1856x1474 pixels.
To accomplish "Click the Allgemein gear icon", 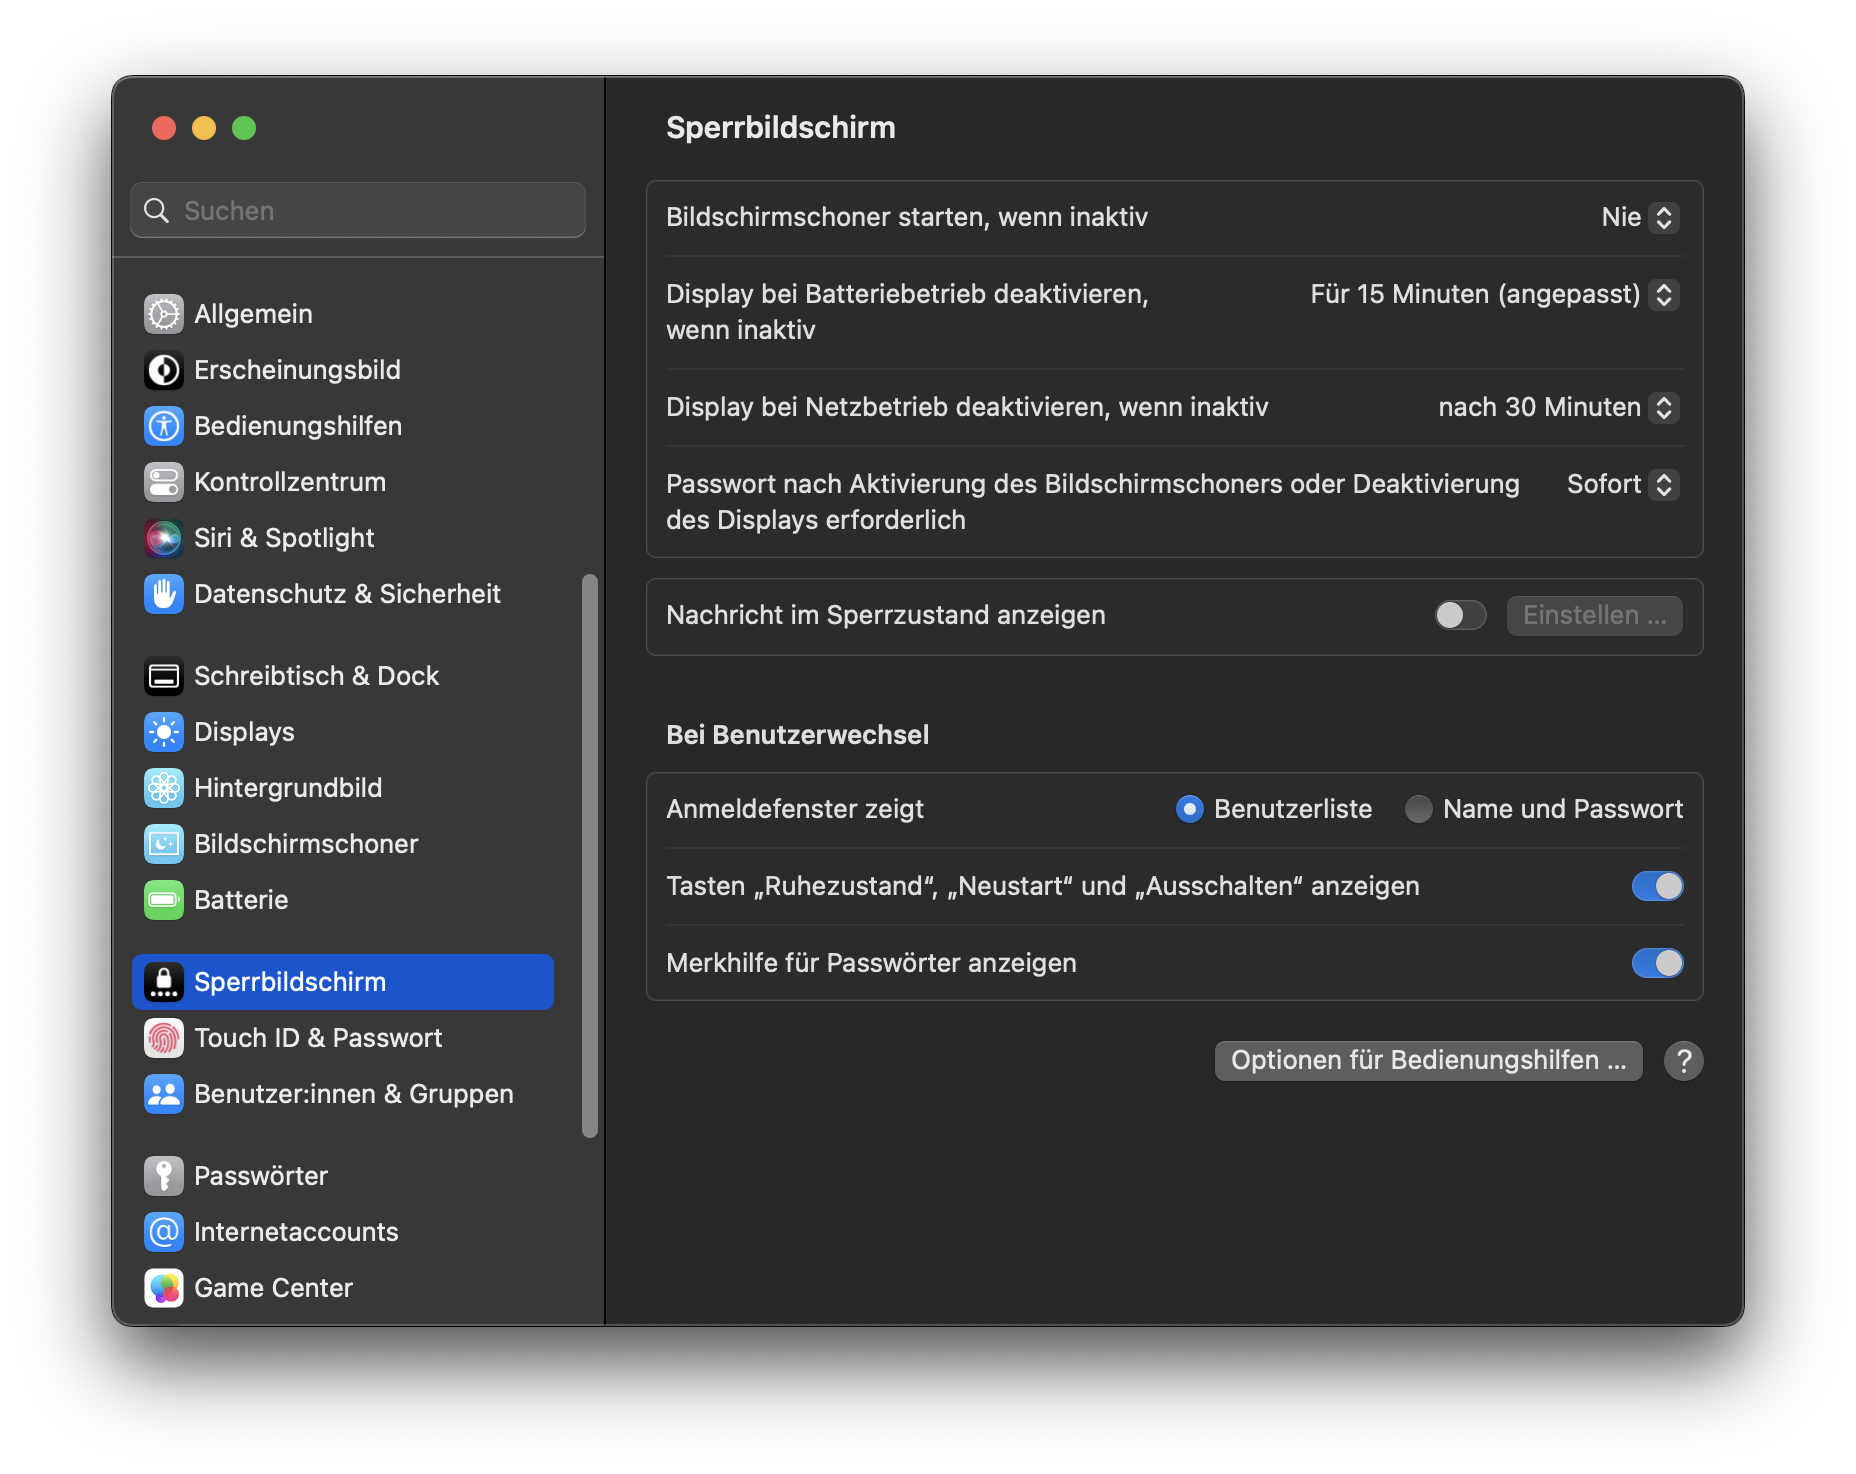I will click(164, 314).
